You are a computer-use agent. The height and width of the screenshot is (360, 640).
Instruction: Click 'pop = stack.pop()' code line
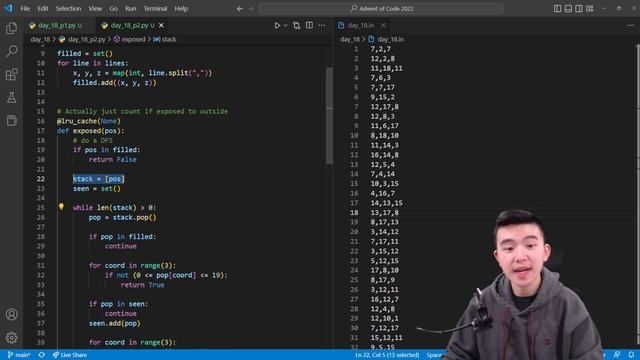(x=122, y=217)
